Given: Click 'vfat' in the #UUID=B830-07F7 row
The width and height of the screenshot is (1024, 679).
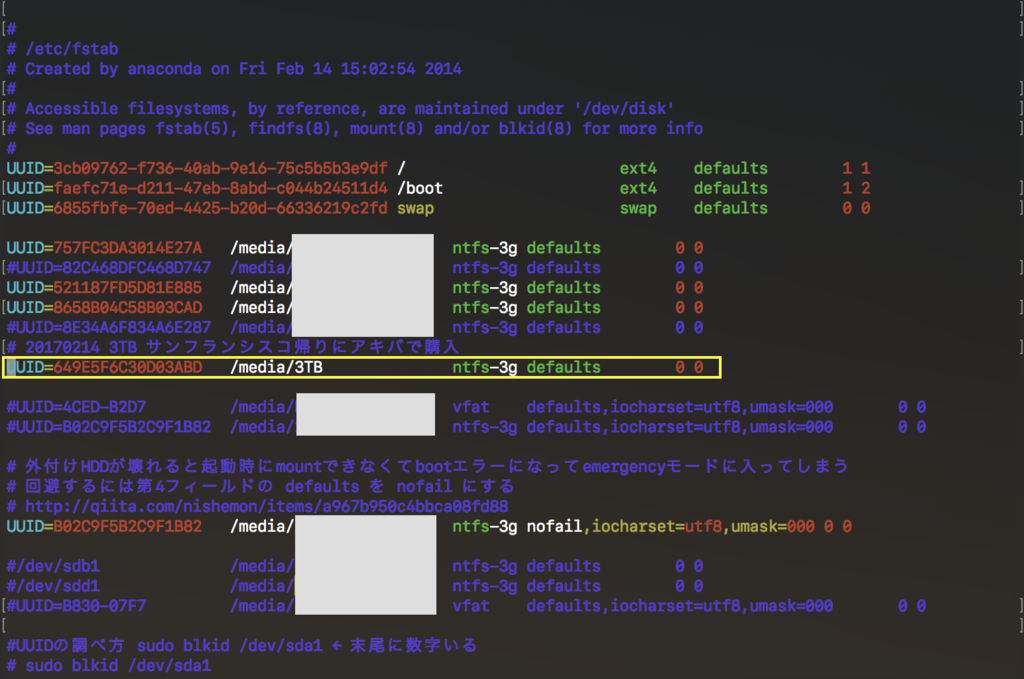Looking at the screenshot, I should [x=470, y=606].
